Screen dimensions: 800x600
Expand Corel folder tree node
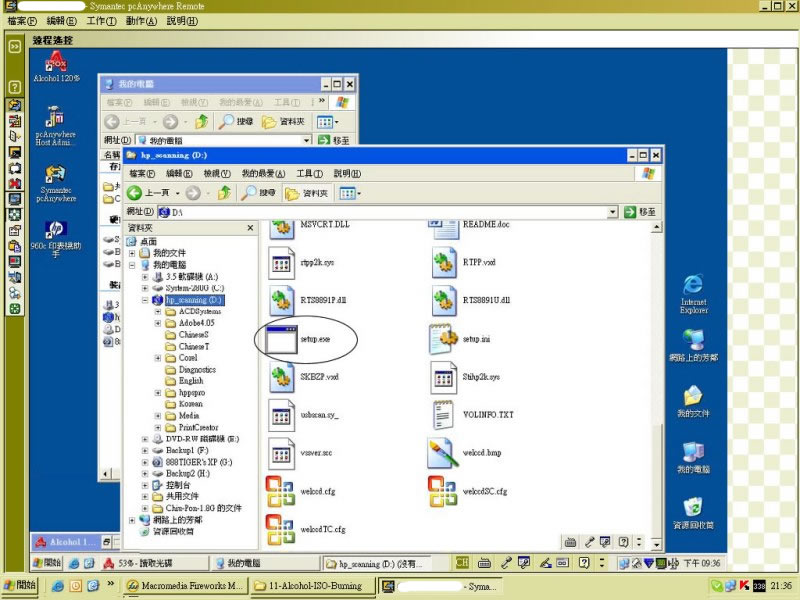tap(158, 358)
